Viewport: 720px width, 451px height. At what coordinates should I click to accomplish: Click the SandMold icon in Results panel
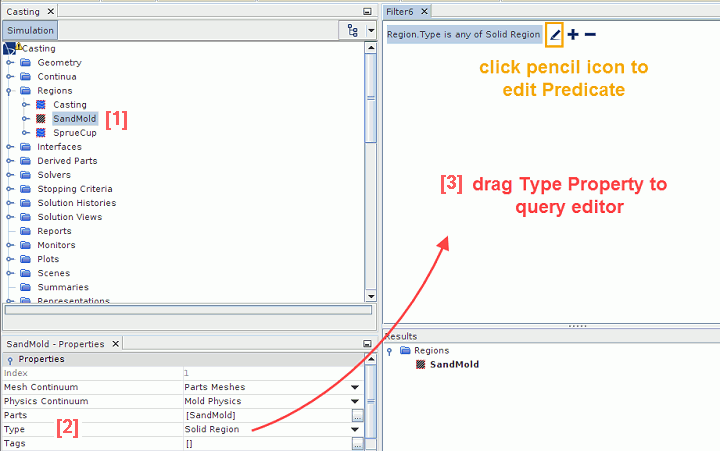420,365
